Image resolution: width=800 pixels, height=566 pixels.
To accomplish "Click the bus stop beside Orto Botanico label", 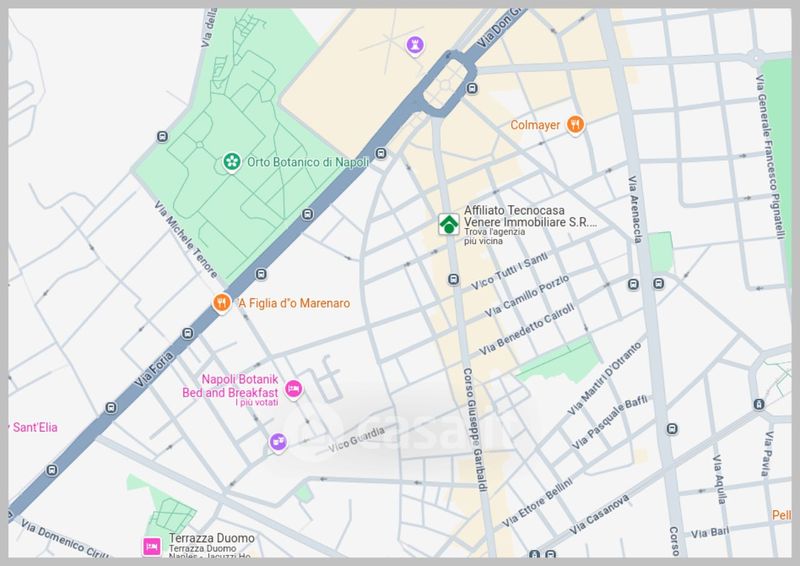I will click(381, 155).
